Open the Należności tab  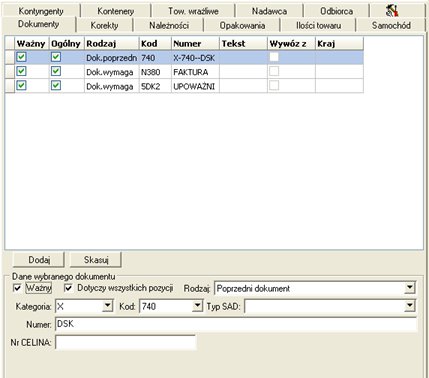point(169,25)
